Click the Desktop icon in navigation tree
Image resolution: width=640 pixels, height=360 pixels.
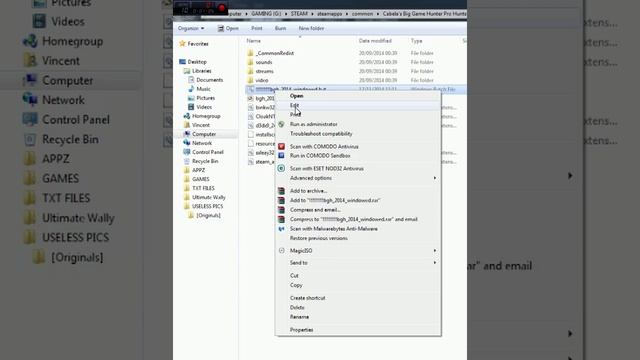[x=182, y=62]
